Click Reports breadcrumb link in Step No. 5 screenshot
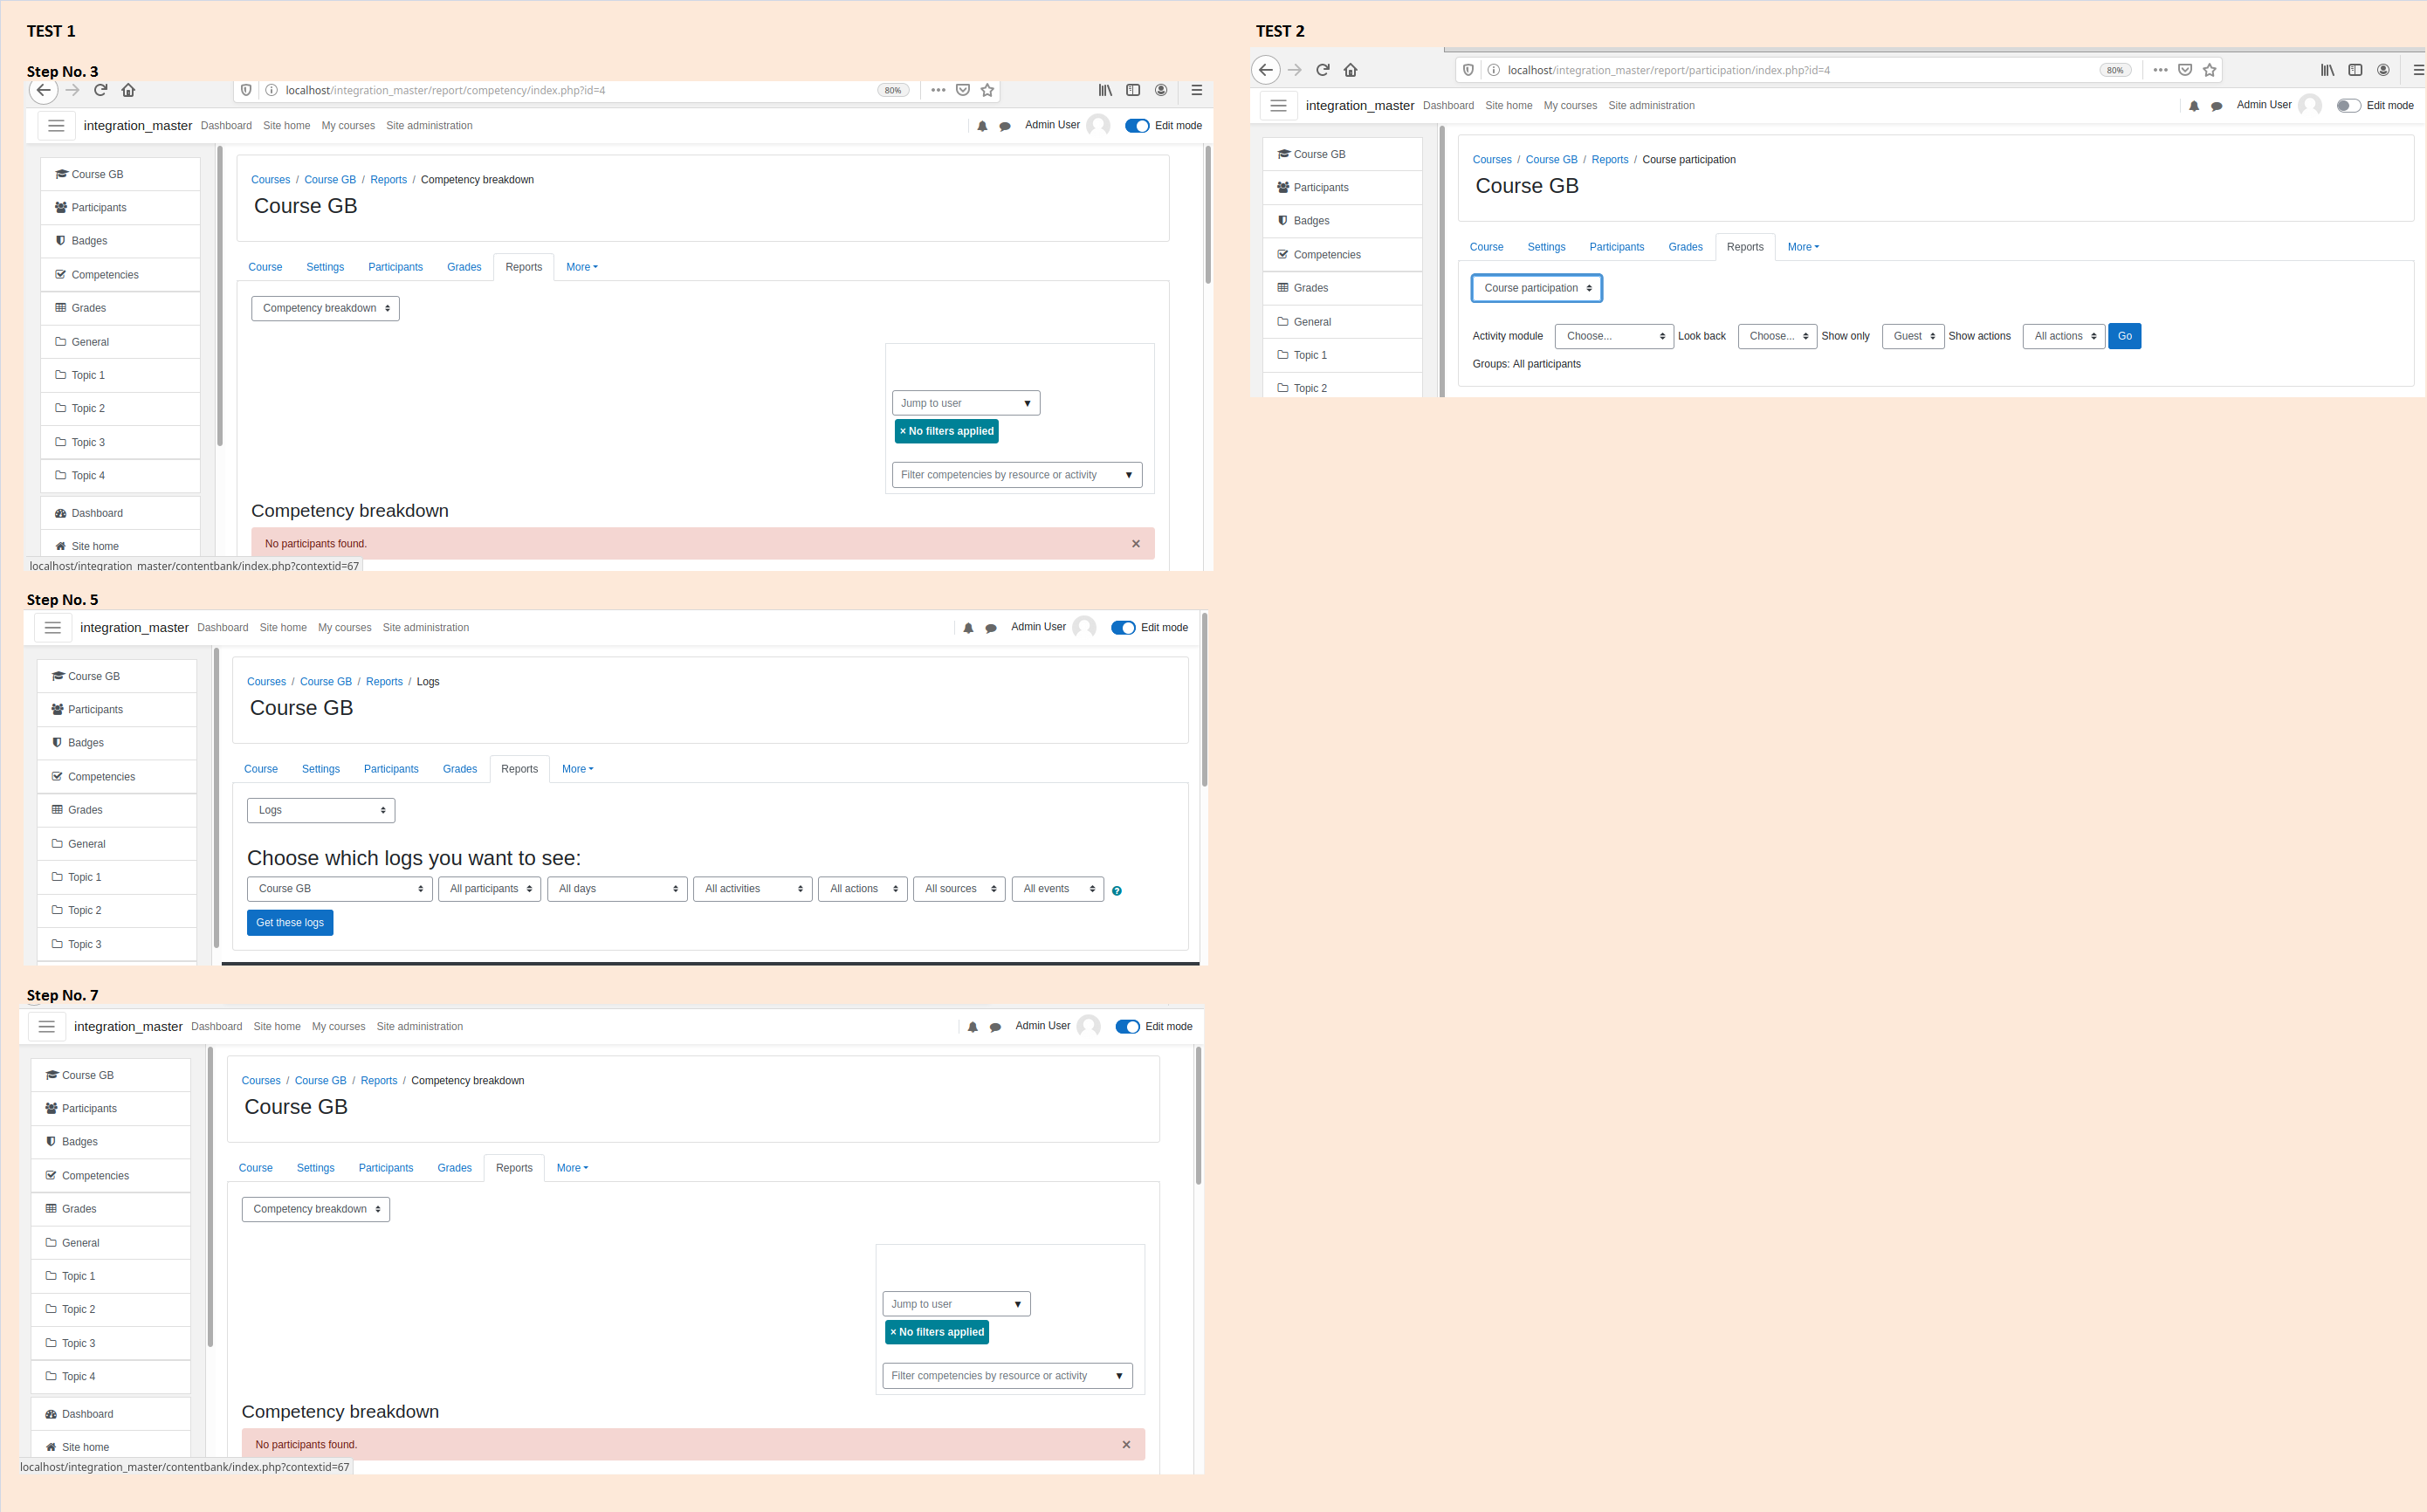 click(384, 682)
